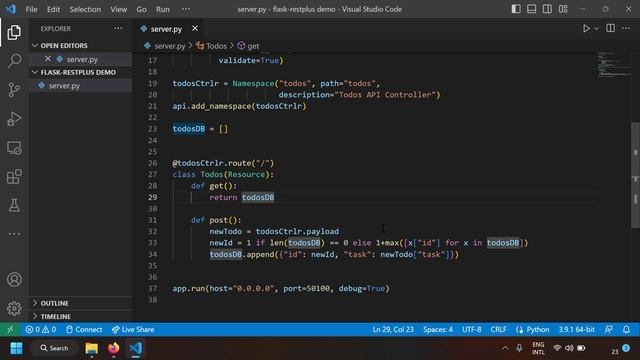Screen dimensions: 640x360
Task: Change line endings via CRLF entry
Action: [x=498, y=329]
